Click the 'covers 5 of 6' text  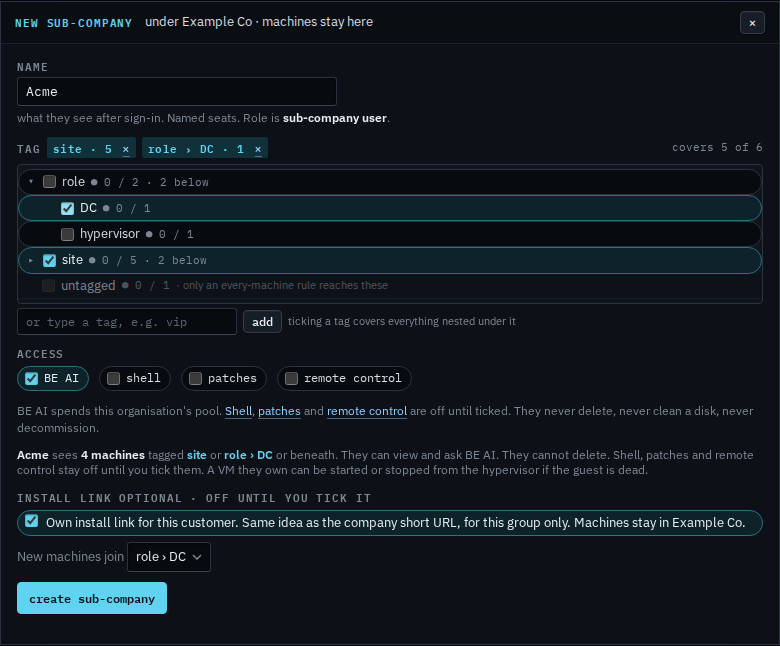tap(717, 147)
